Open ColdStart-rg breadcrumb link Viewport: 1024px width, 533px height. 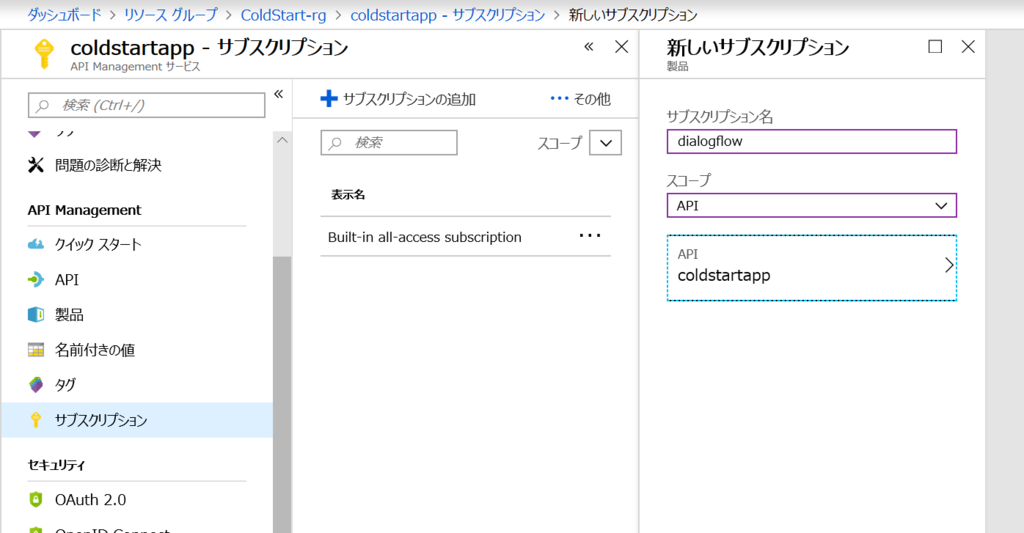coord(283,15)
